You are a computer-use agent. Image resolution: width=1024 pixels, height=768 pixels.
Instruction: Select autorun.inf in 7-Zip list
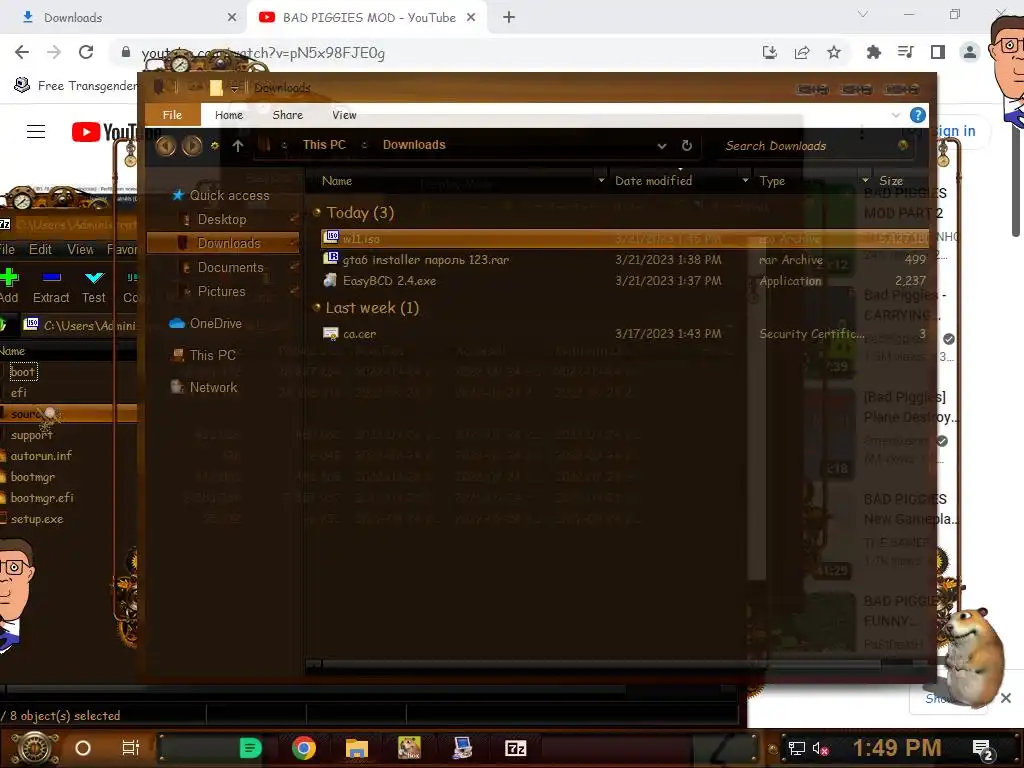coord(40,456)
